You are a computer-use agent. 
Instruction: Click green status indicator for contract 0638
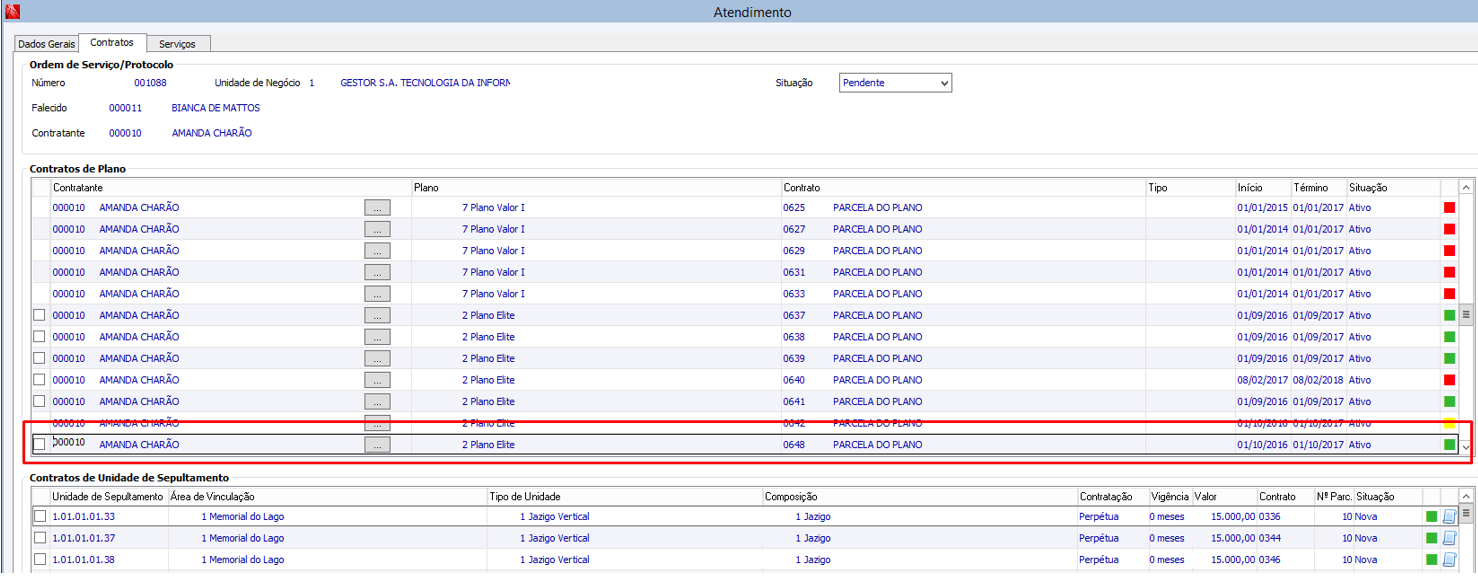coord(1449,337)
